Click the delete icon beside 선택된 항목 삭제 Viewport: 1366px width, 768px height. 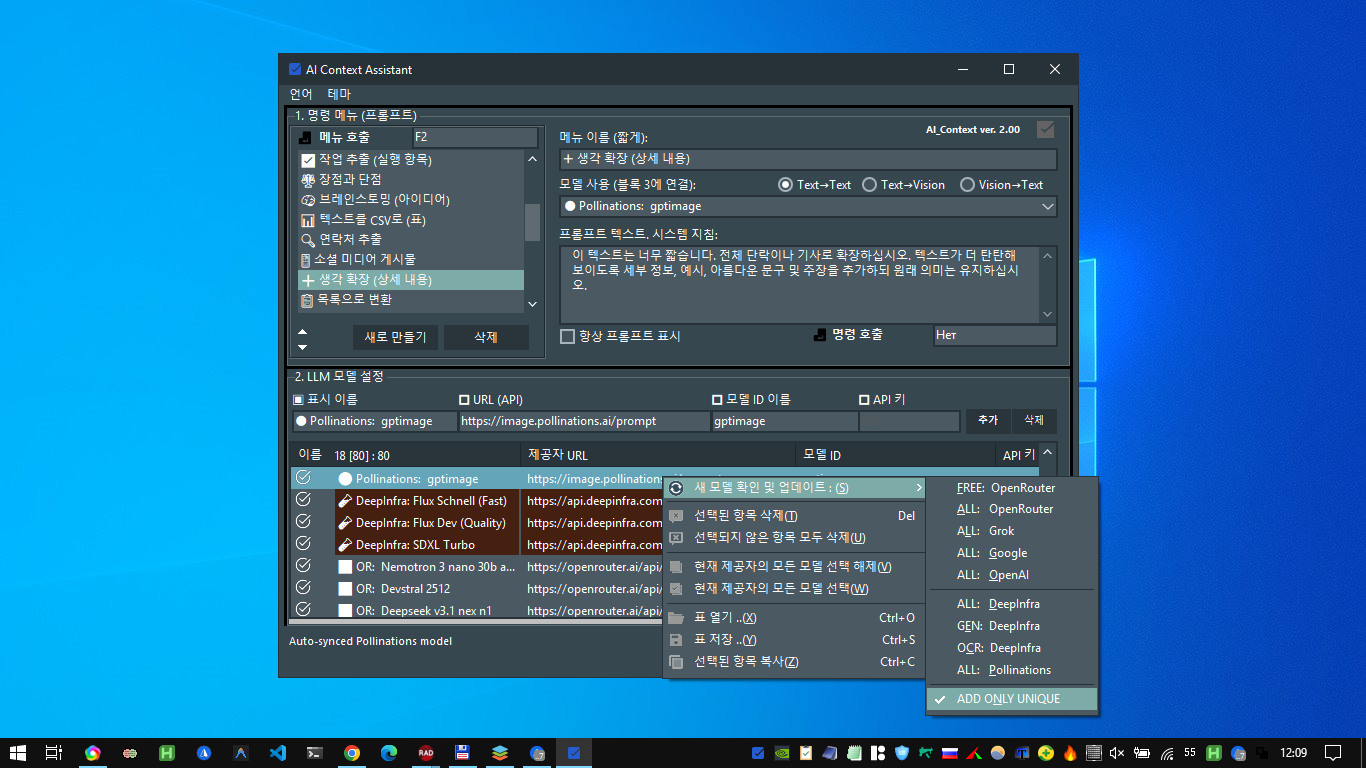pyautogui.click(x=676, y=516)
